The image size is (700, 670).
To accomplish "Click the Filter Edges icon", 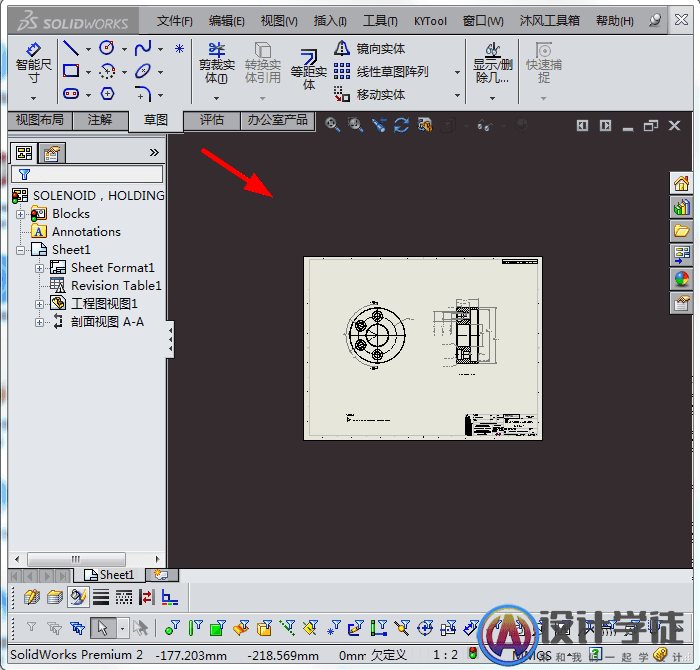I will tap(196, 628).
